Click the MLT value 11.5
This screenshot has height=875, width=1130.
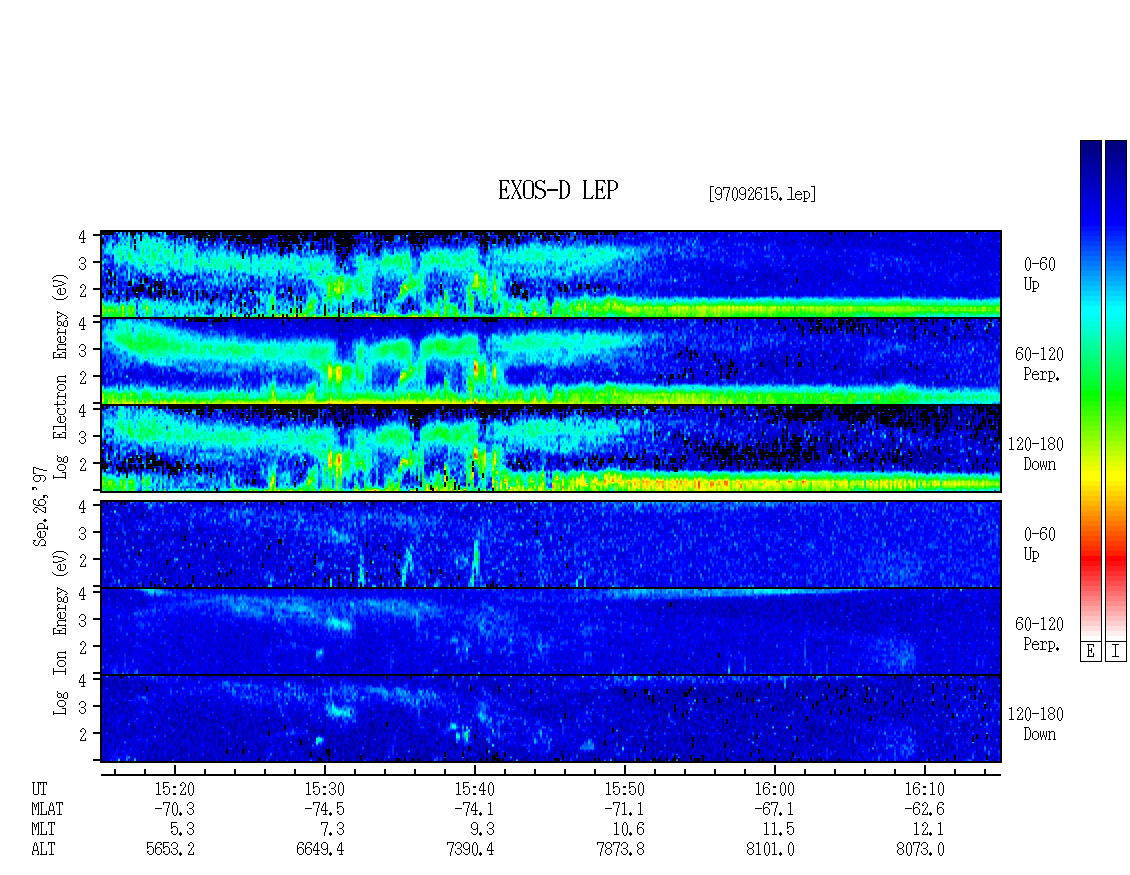click(x=778, y=830)
